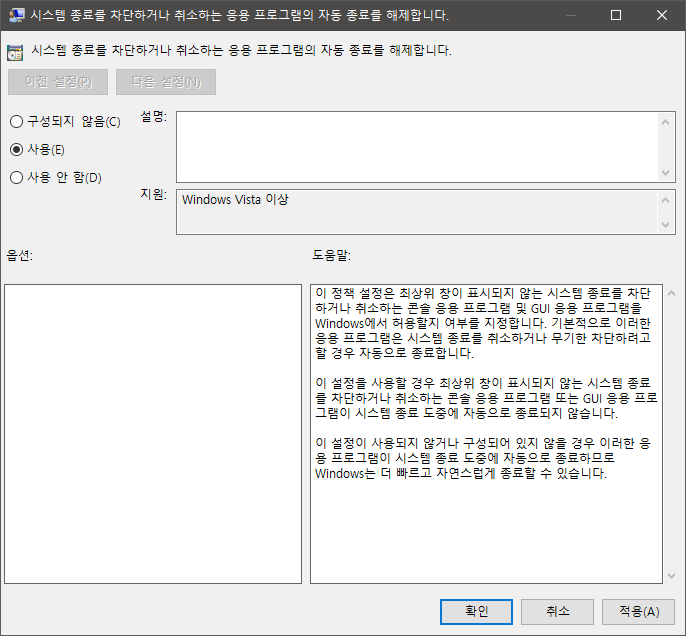The width and height of the screenshot is (686, 636).
Task: Click the title bar application icon
Action: pos(16,15)
